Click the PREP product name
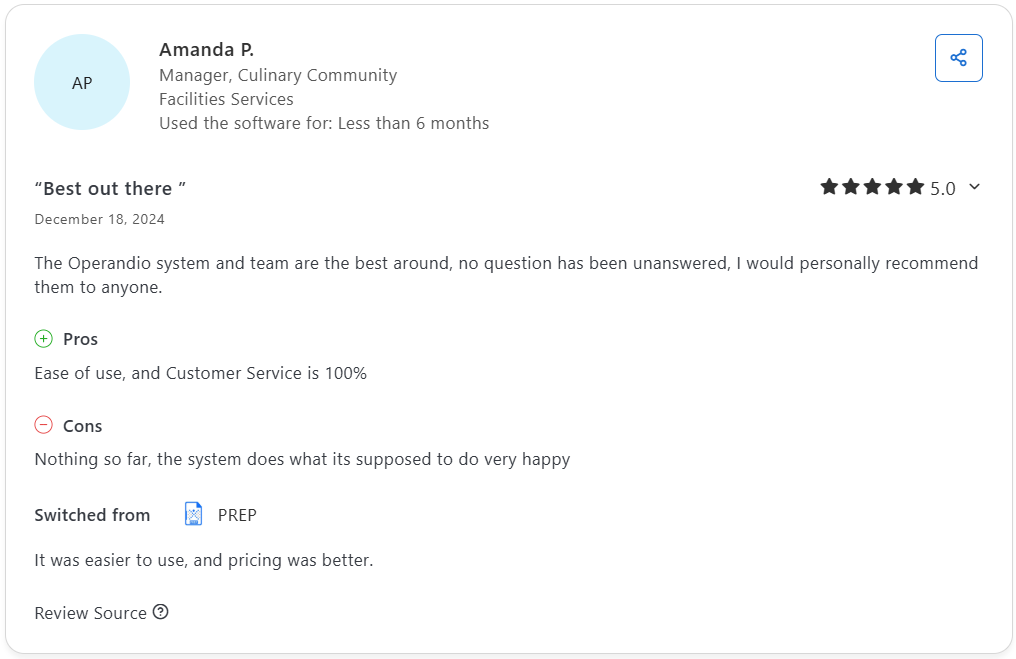 pyautogui.click(x=237, y=515)
